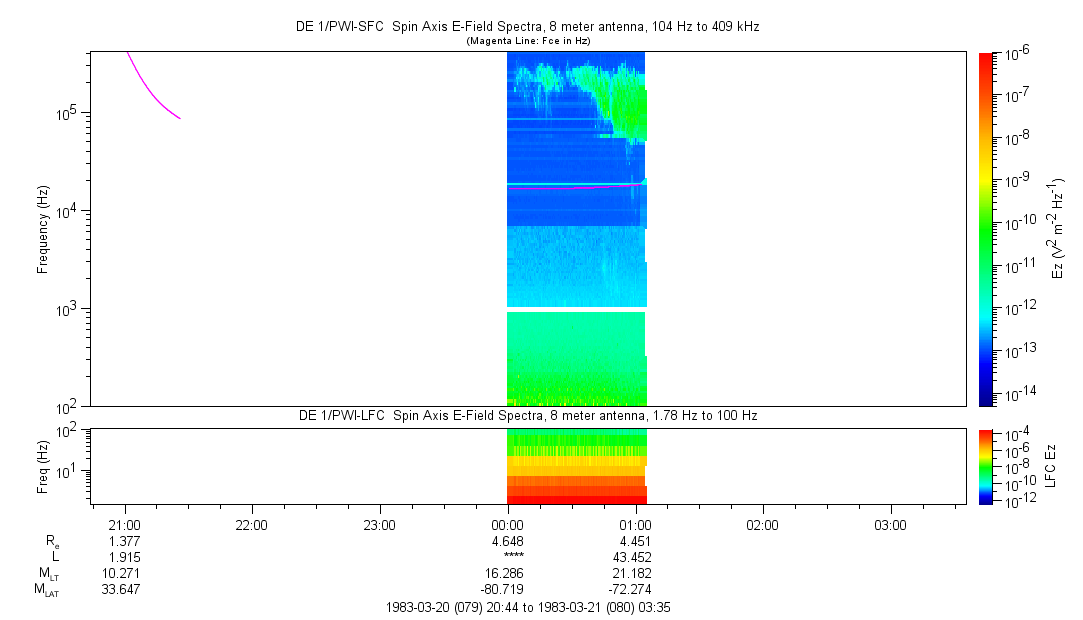
Task: Select the 00:00 time axis tick label
Action: coord(508,525)
